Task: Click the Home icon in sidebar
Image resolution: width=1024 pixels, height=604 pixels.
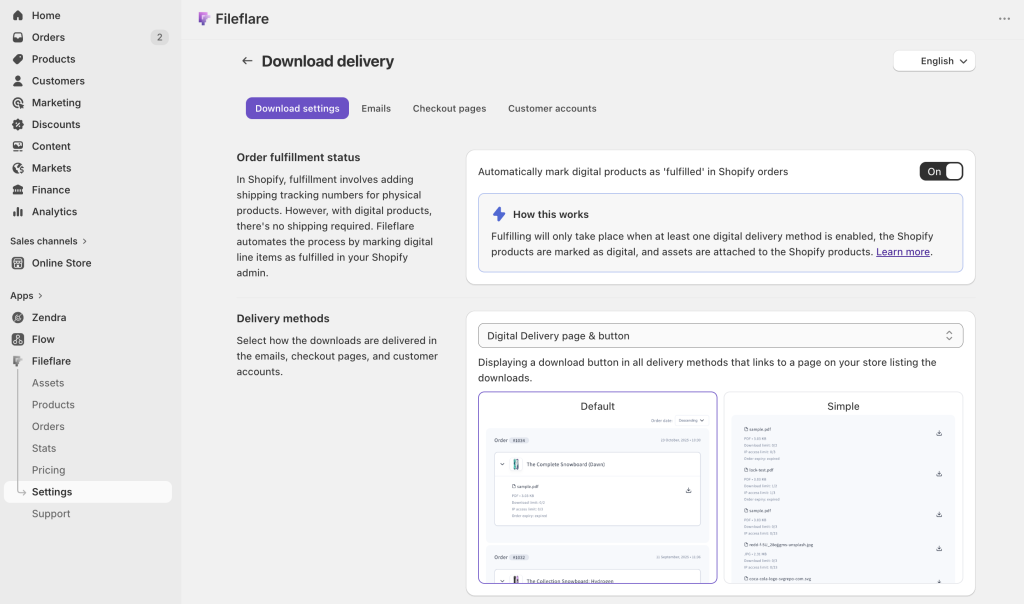Action: click(18, 15)
